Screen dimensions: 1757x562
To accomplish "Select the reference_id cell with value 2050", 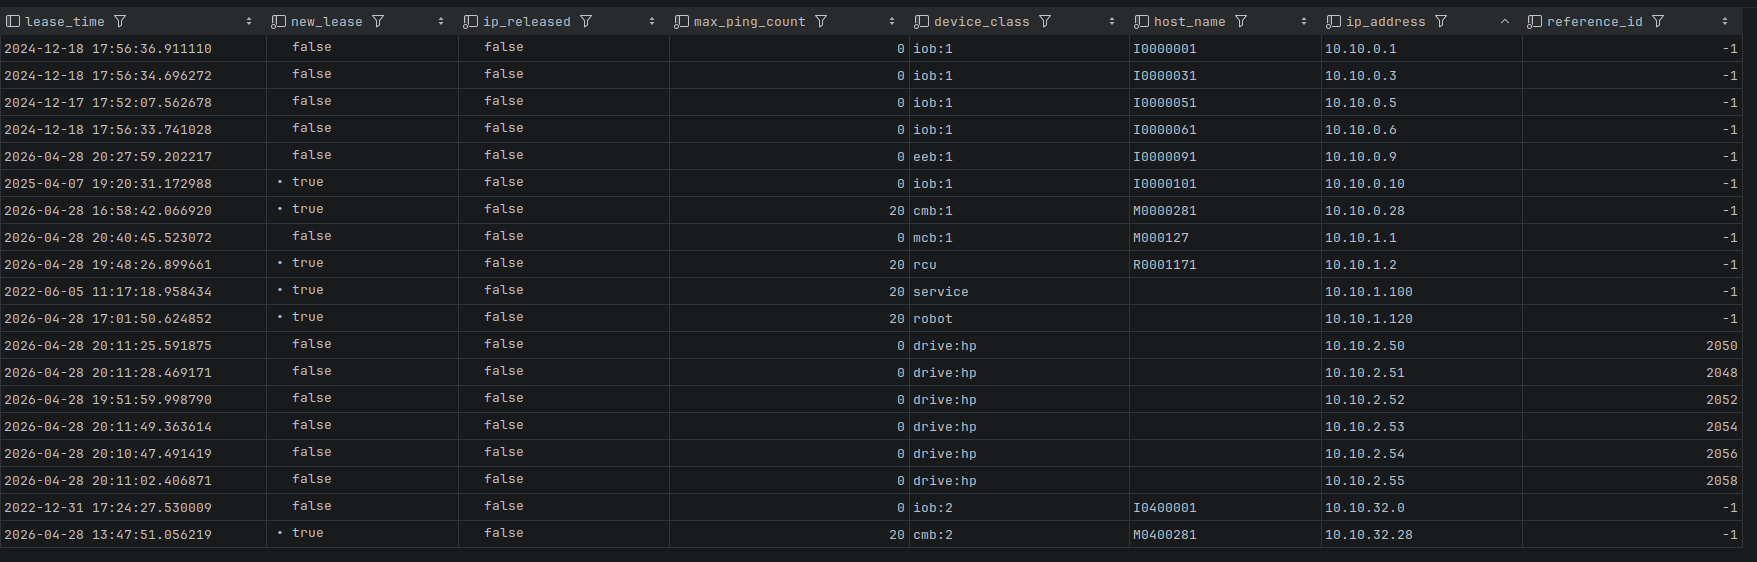I will [x=1721, y=346].
